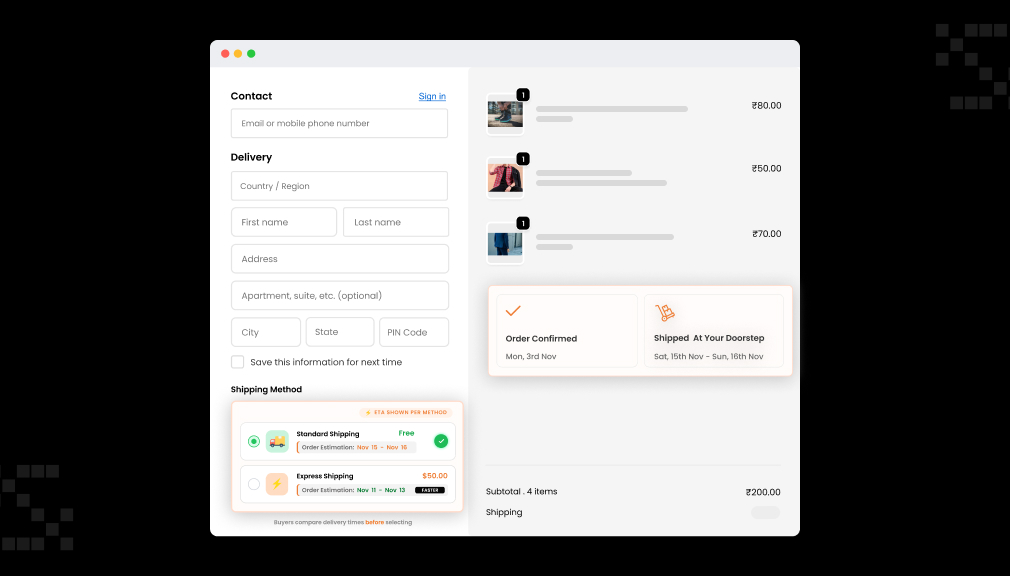Click the PIN Code field
This screenshot has width=1010, height=576.
(414, 332)
